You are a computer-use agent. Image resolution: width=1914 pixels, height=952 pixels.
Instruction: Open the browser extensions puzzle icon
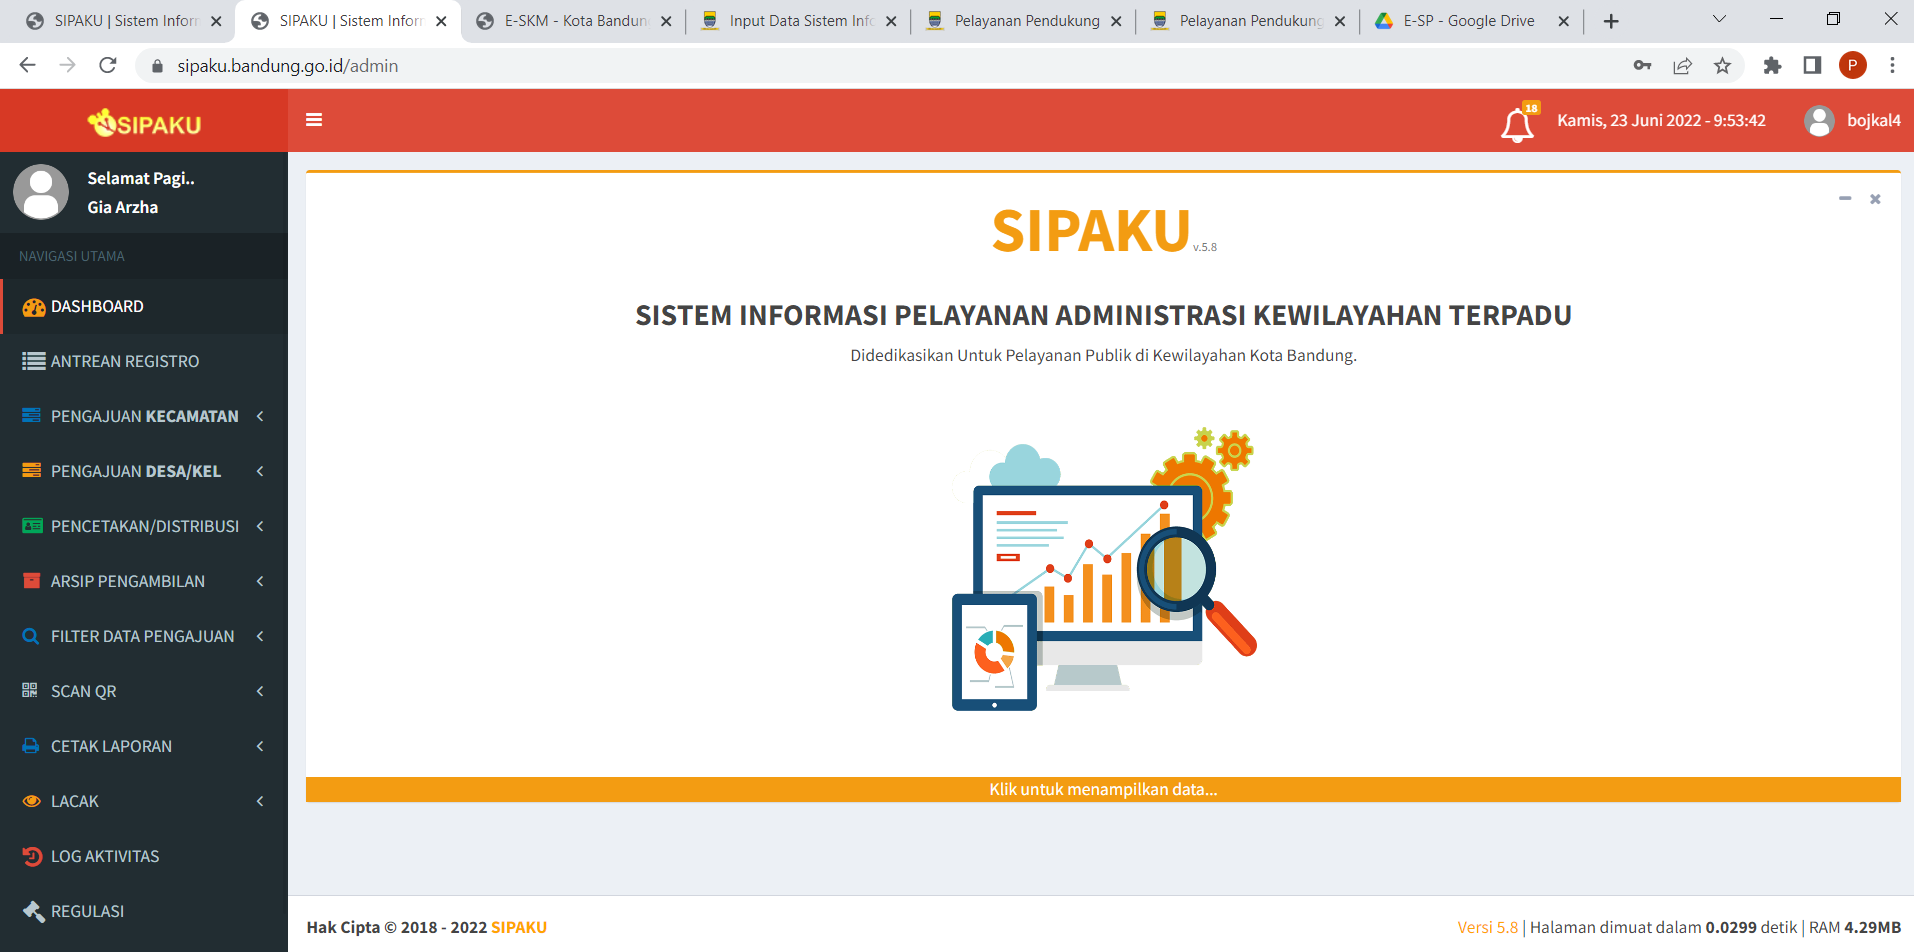[1772, 66]
